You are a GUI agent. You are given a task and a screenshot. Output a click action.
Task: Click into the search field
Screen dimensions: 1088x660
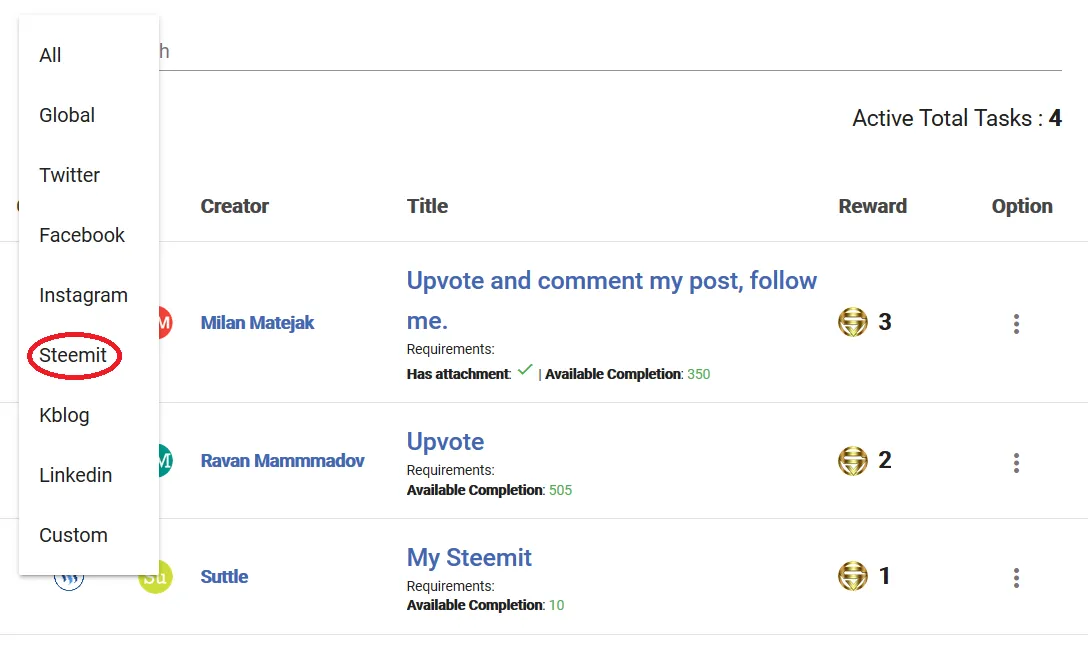point(611,52)
